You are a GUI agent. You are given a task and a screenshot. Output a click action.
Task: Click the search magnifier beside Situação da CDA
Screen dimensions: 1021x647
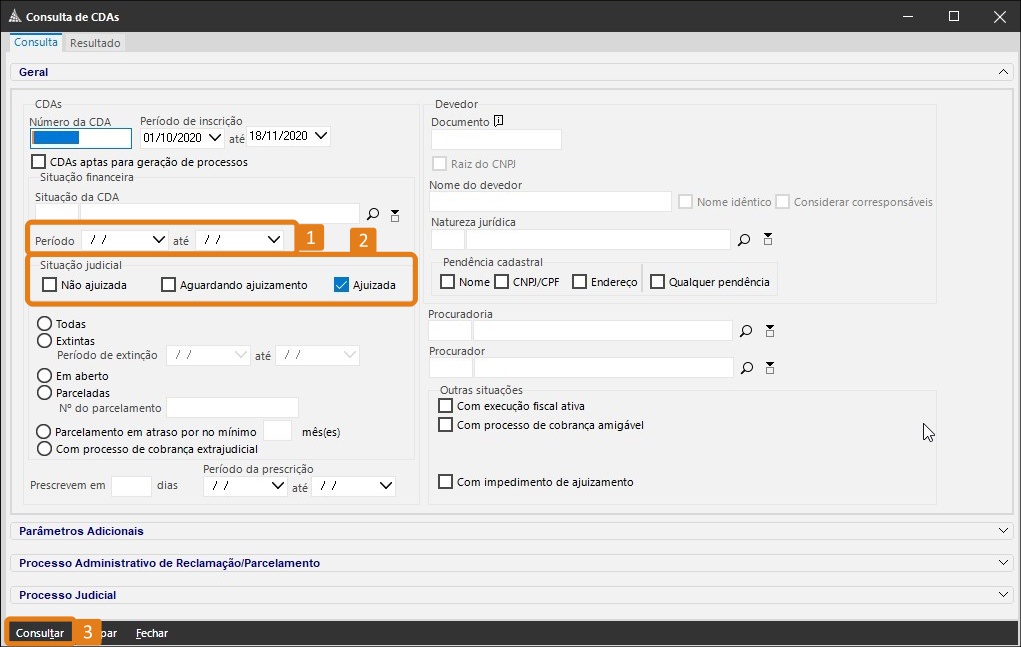click(373, 214)
